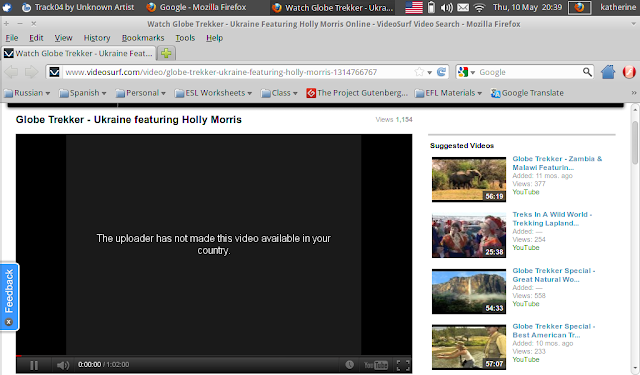
Task: Expand the Class bookmarks folder
Action: coord(279,93)
